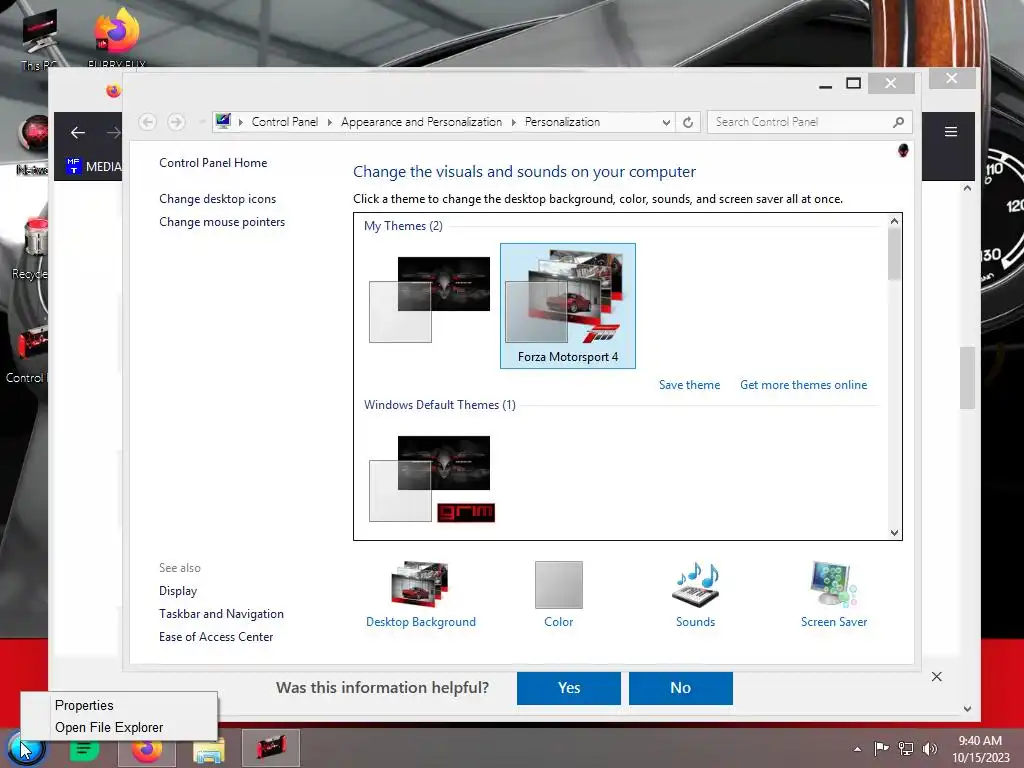Click themes list scroll up arrow
1024x768 pixels.
(894, 221)
